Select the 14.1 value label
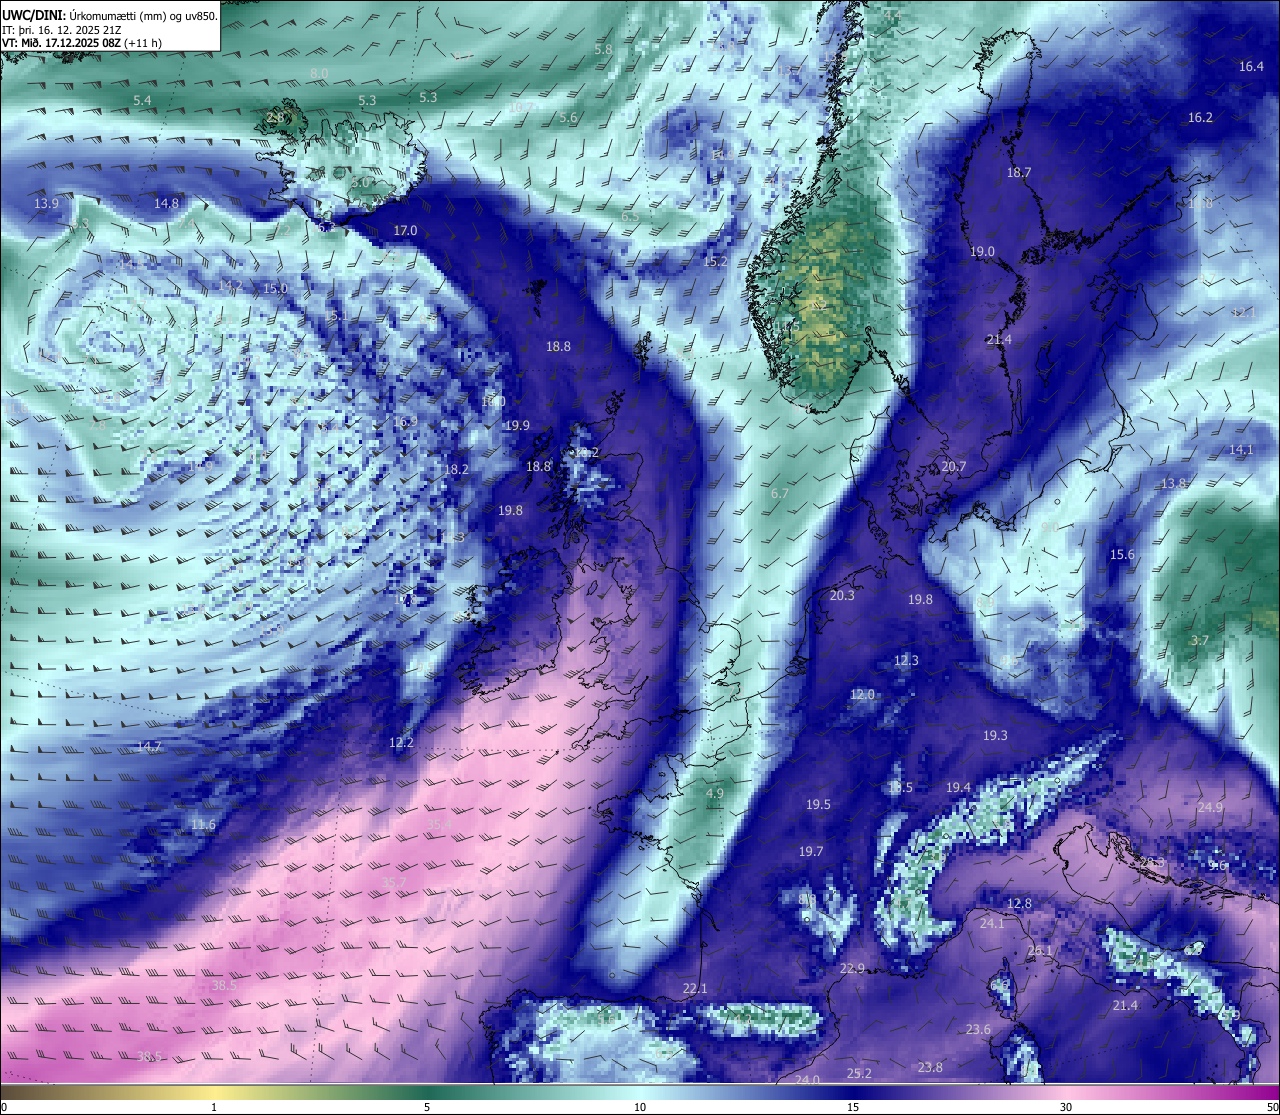 tap(1240, 449)
